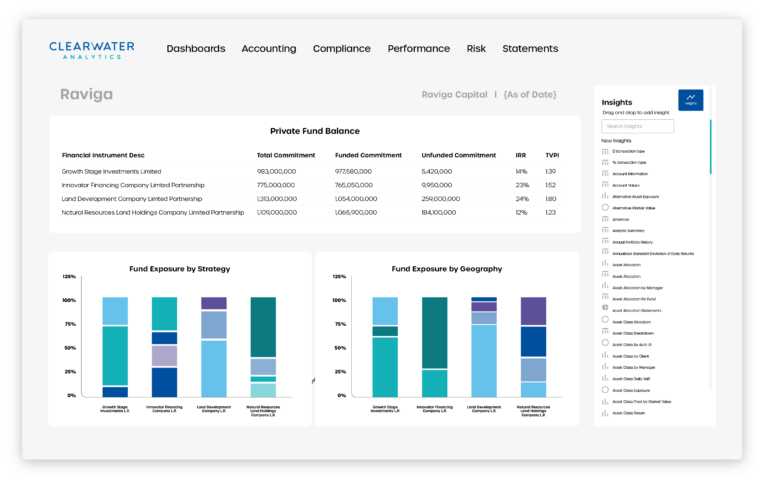Click the Fund Exposure by Strategy title

pos(180,269)
